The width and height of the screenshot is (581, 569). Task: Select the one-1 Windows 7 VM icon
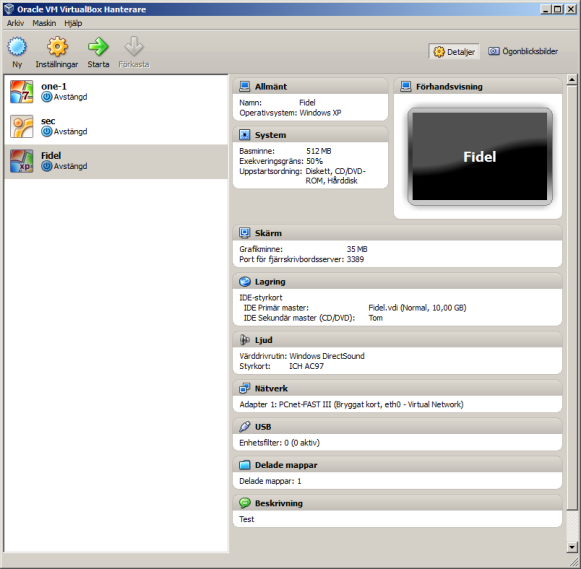click(x=21, y=91)
